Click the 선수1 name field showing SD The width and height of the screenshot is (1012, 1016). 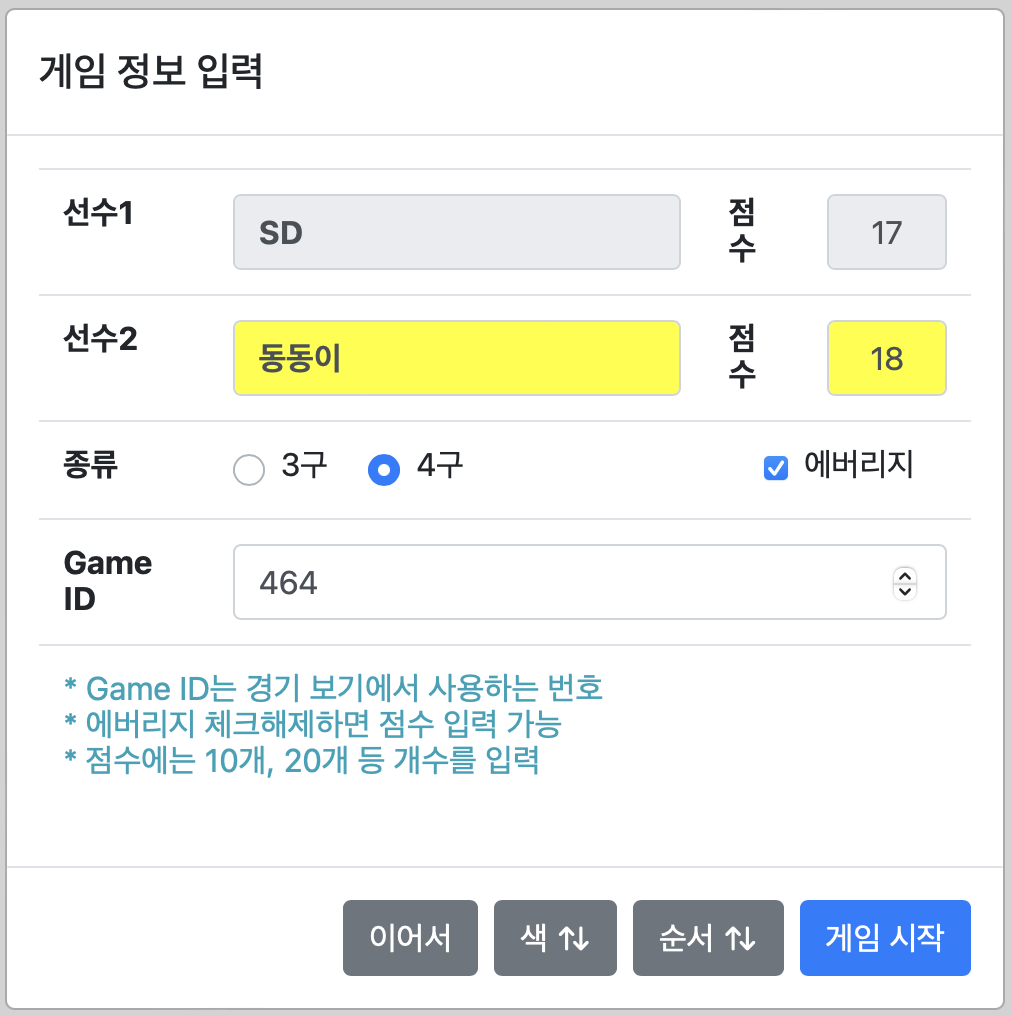[x=457, y=232]
